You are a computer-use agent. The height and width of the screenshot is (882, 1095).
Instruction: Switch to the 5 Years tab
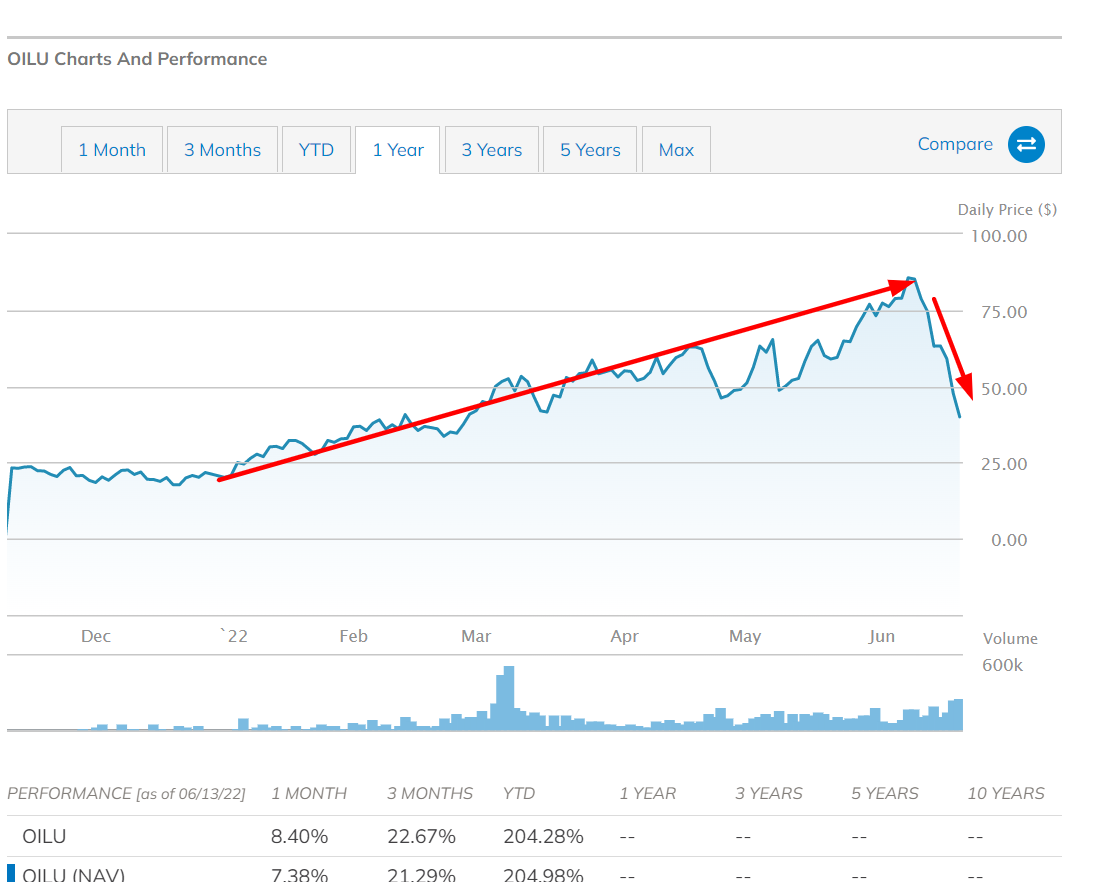[590, 149]
